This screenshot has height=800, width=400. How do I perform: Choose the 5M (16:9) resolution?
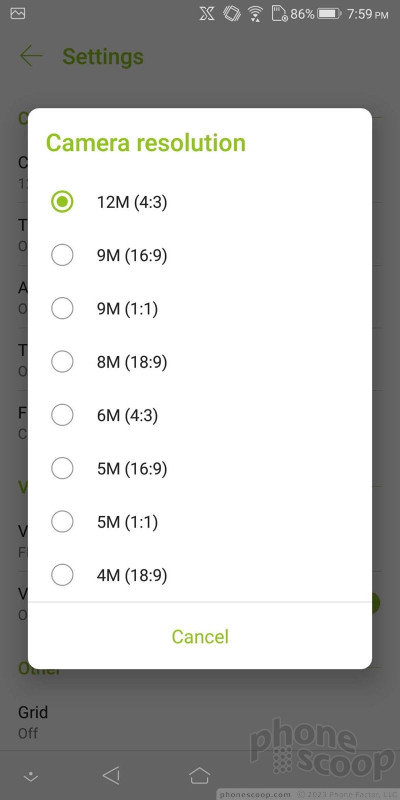click(199, 468)
